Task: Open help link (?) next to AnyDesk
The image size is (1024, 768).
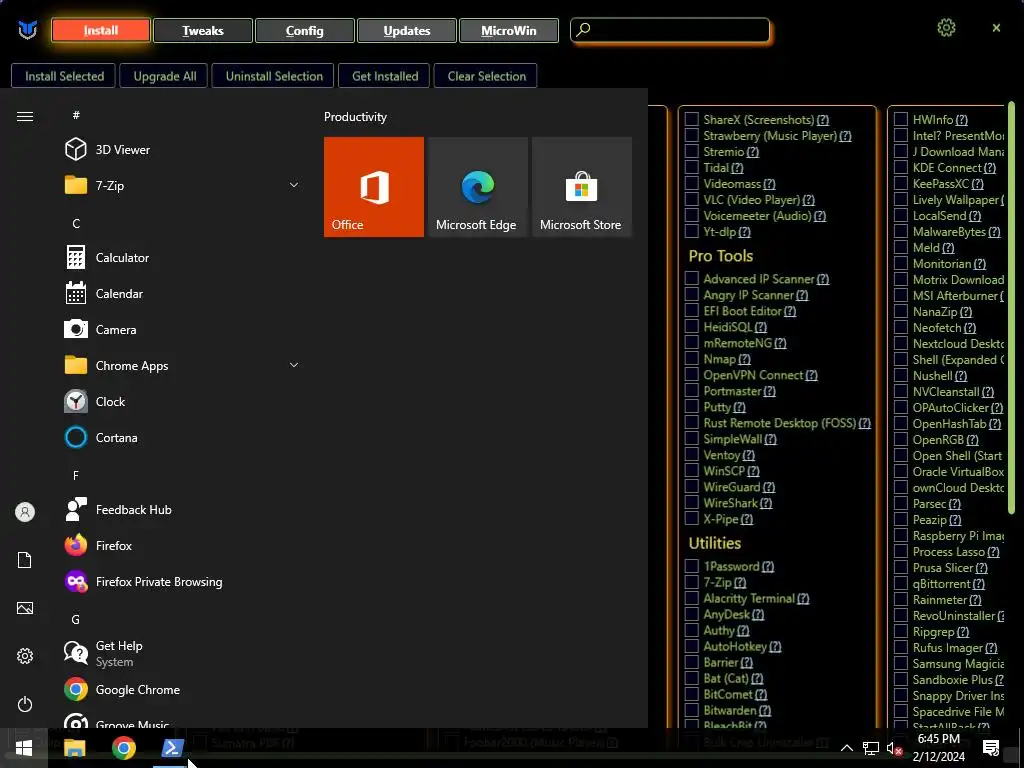Action: 758,615
